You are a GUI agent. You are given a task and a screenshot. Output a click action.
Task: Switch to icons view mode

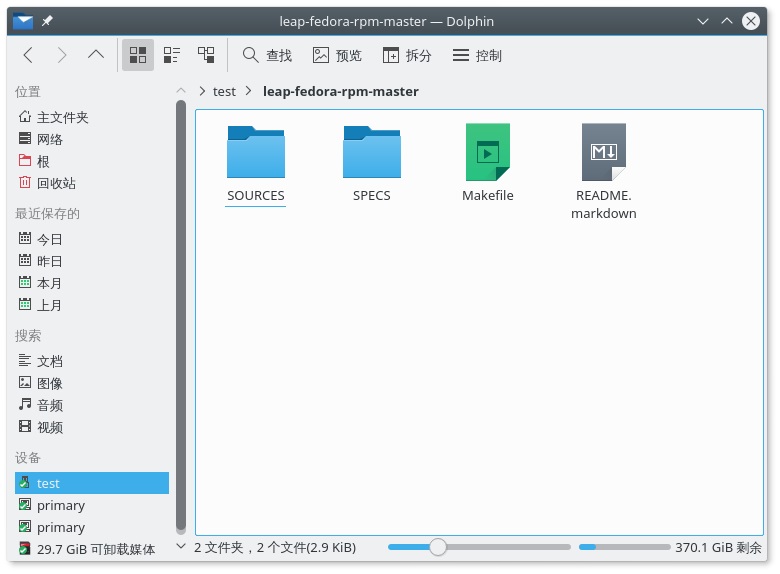(138, 55)
